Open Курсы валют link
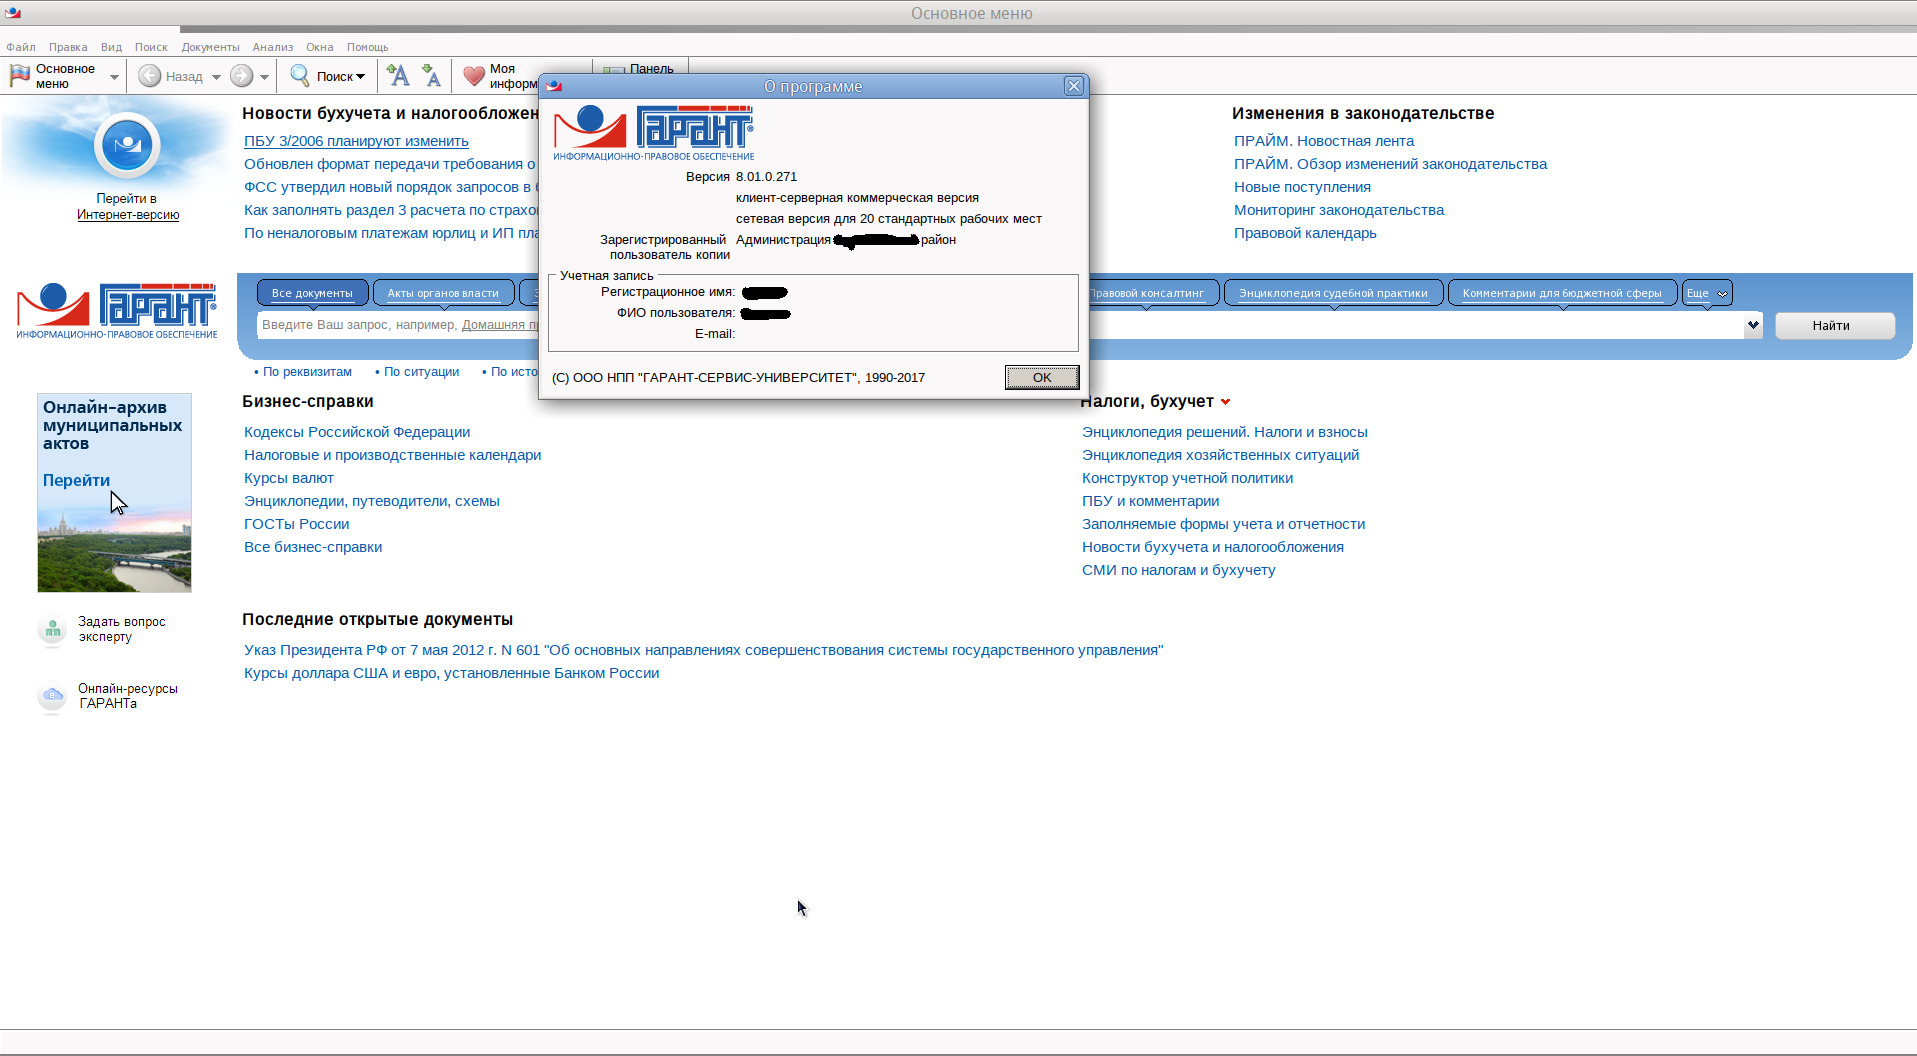Image resolution: width=1917 pixels, height=1056 pixels. point(289,478)
